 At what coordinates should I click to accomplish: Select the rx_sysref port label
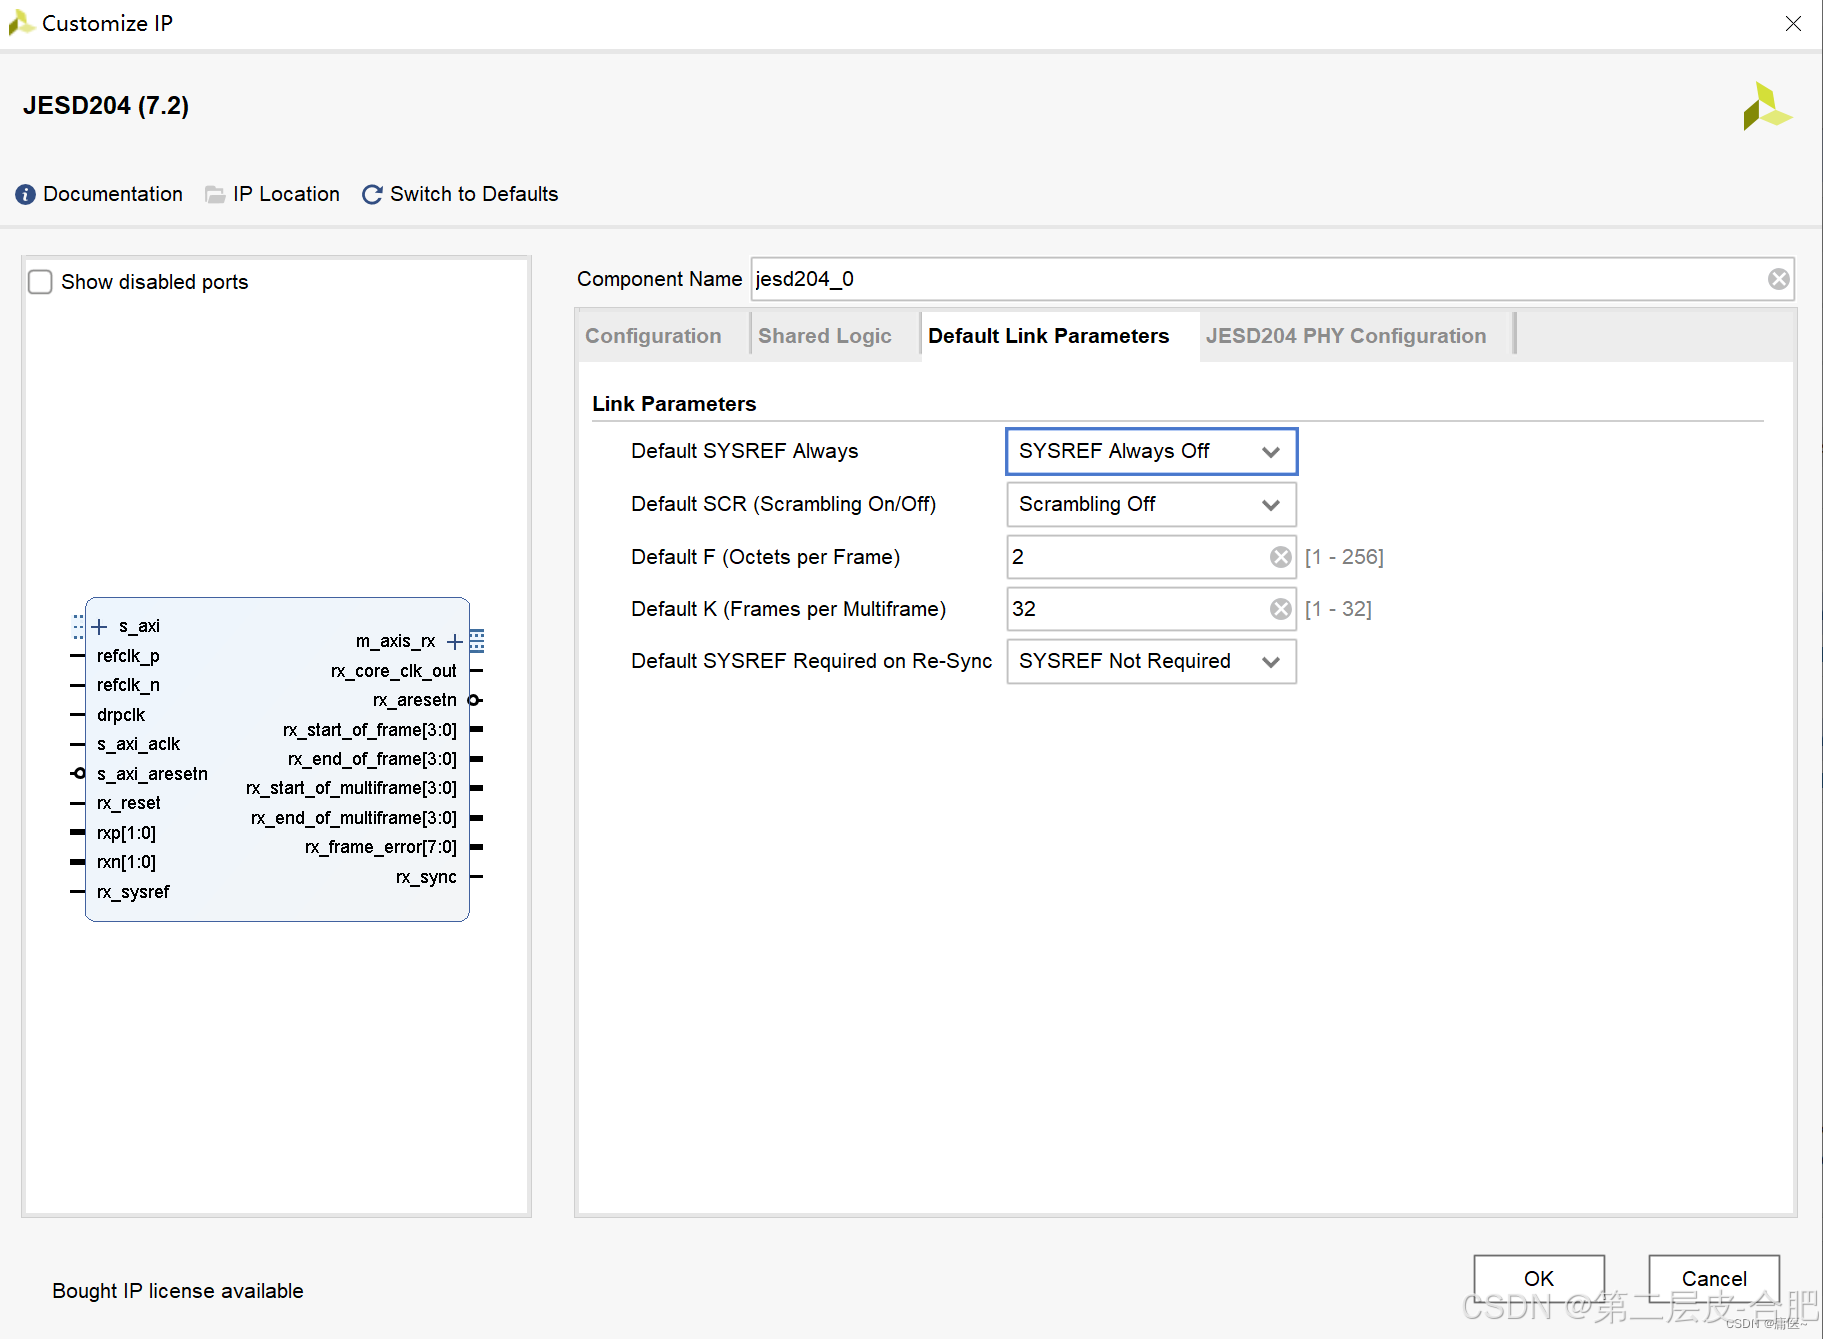pyautogui.click(x=133, y=892)
